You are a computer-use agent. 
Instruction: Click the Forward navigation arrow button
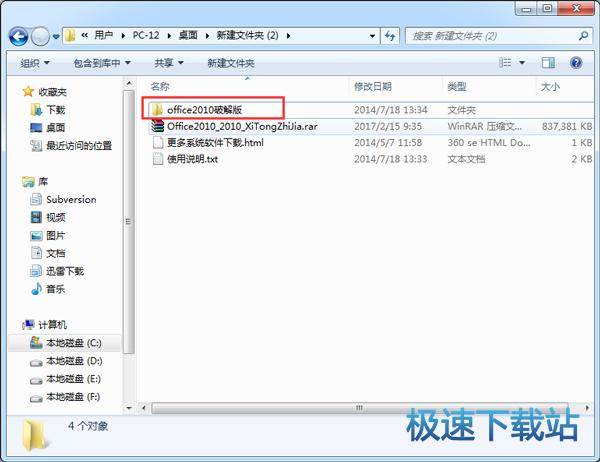point(40,37)
